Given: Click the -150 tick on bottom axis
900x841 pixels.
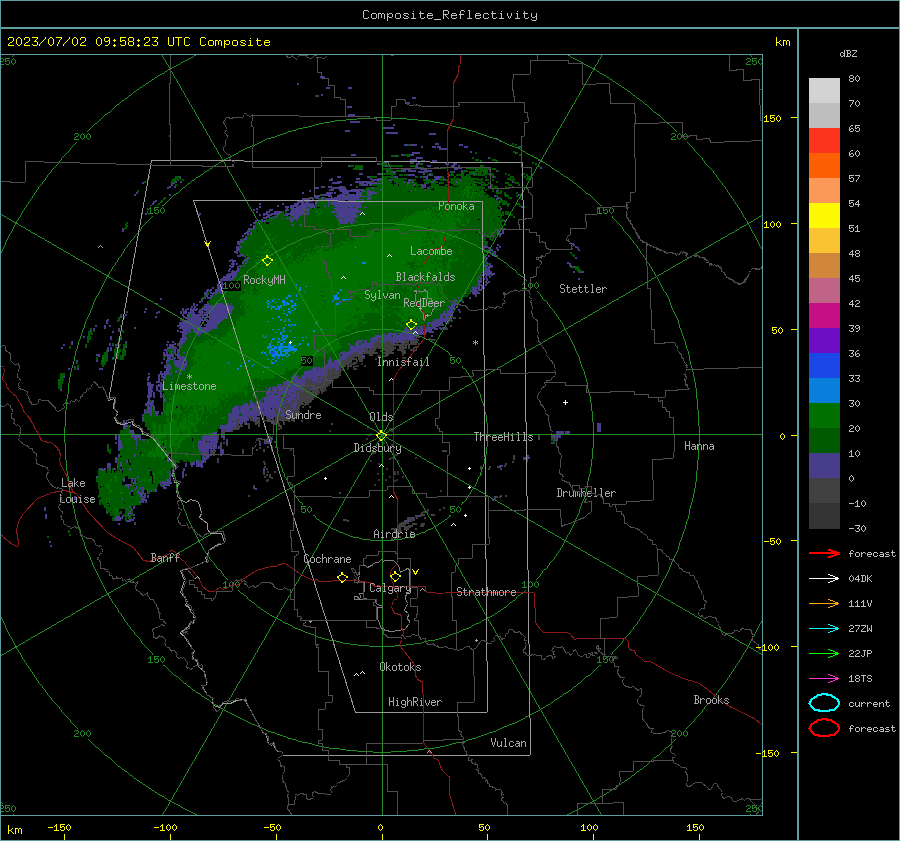Looking at the screenshot, I should click(59, 827).
